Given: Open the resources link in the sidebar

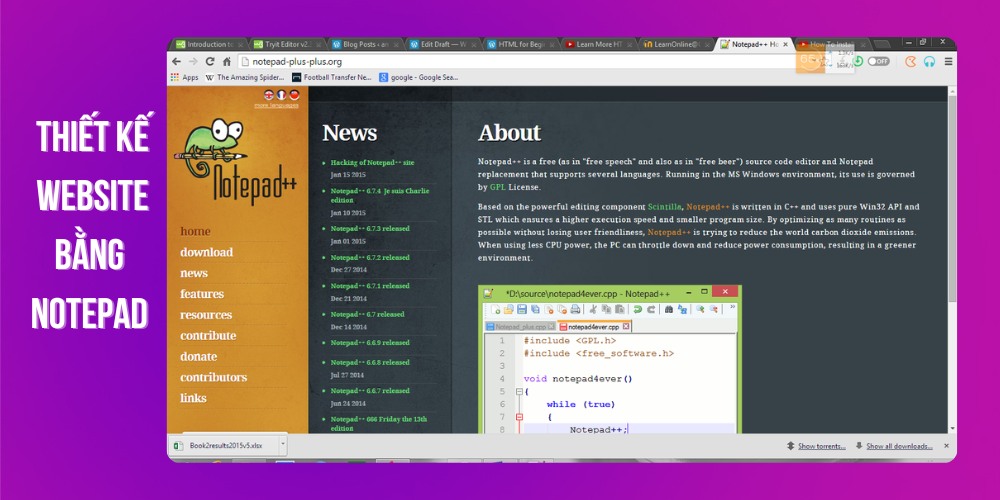Looking at the screenshot, I should [x=206, y=315].
